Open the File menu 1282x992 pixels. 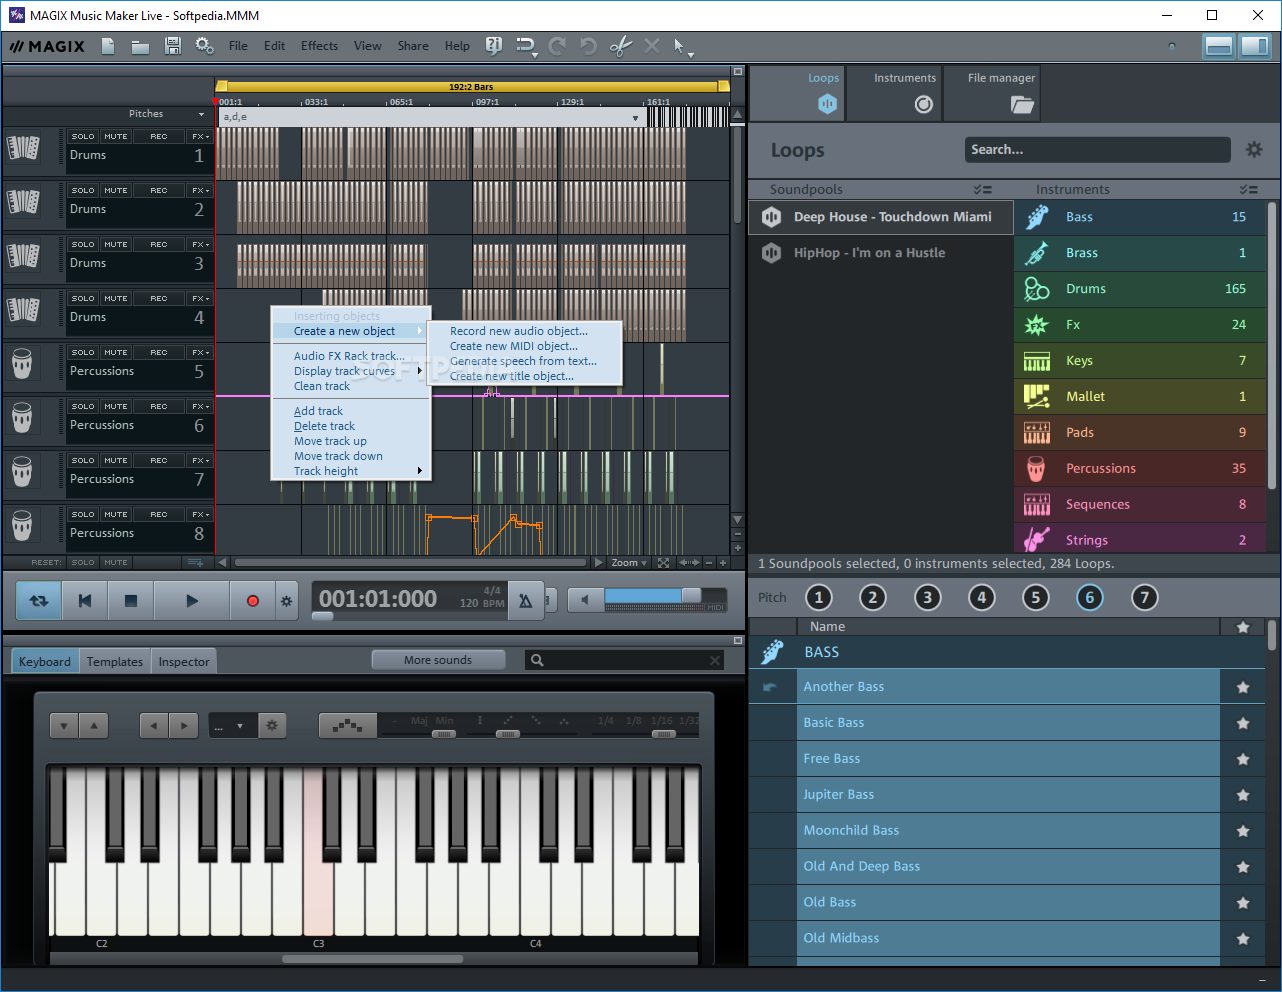[x=238, y=46]
